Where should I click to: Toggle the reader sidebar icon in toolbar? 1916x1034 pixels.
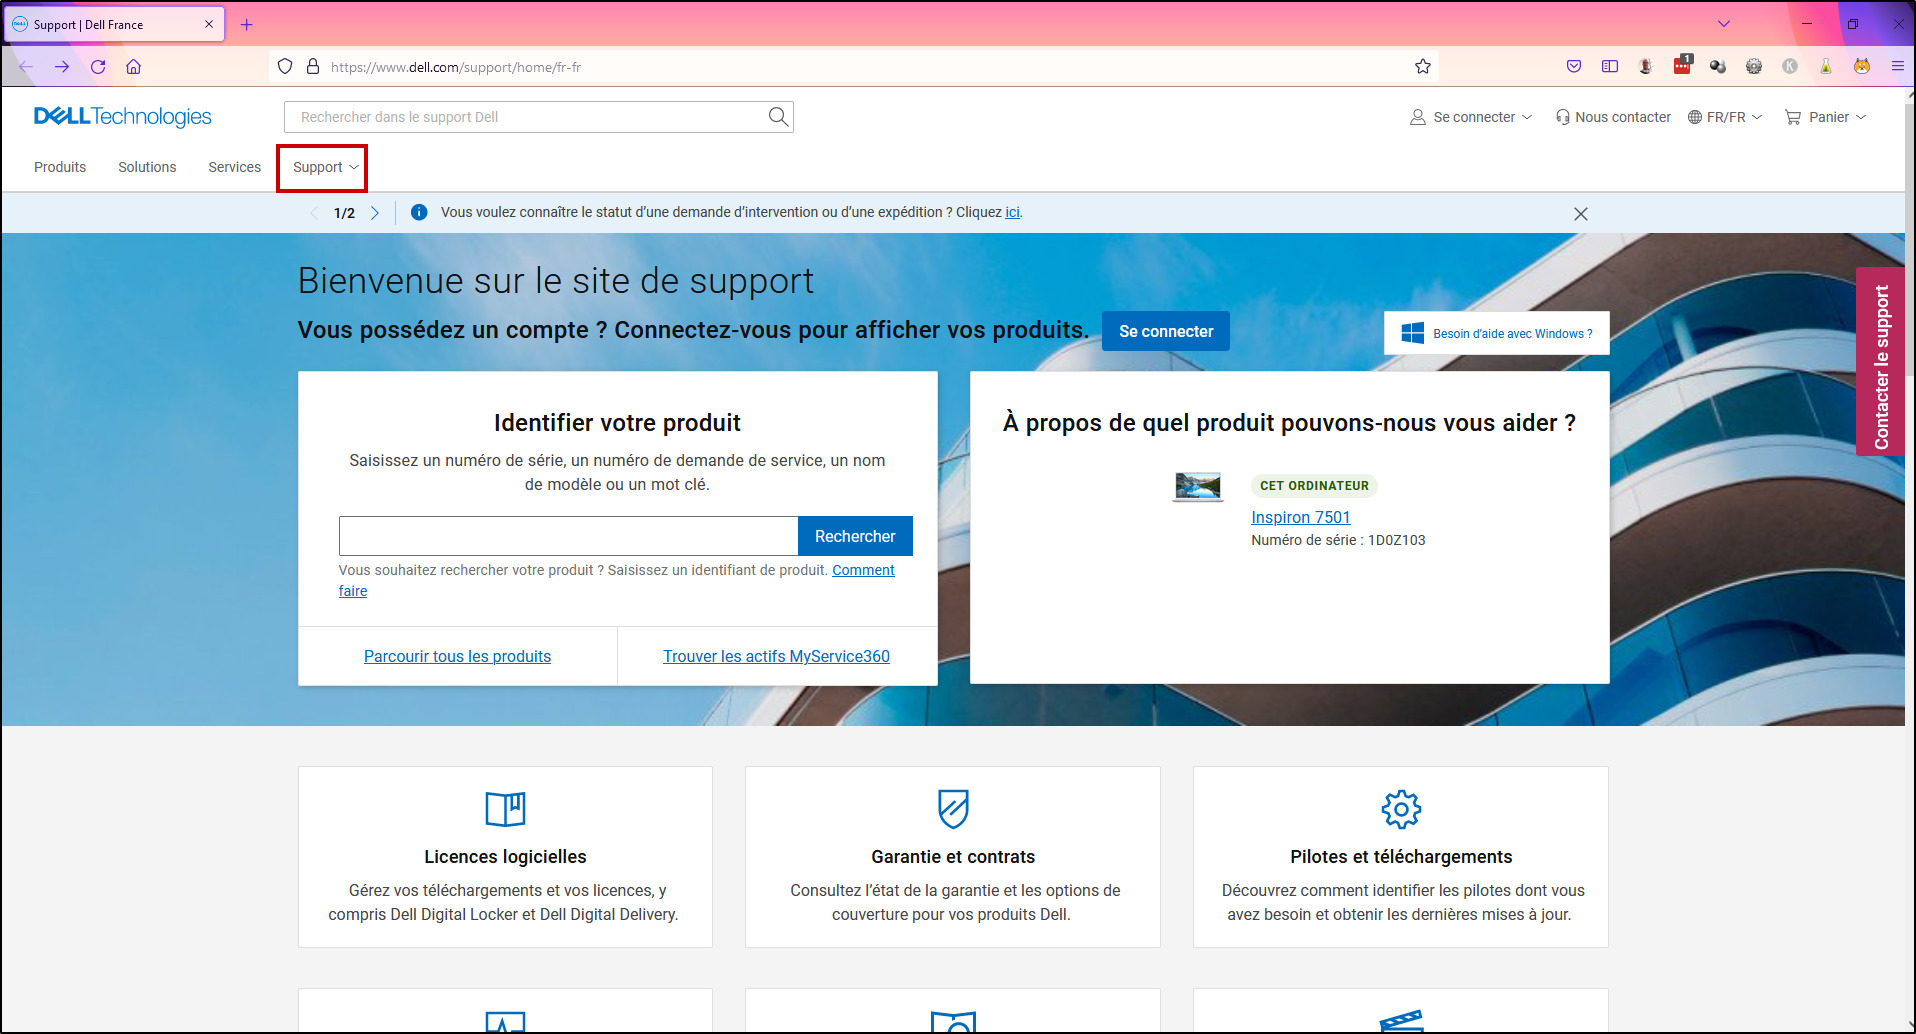tap(1610, 67)
